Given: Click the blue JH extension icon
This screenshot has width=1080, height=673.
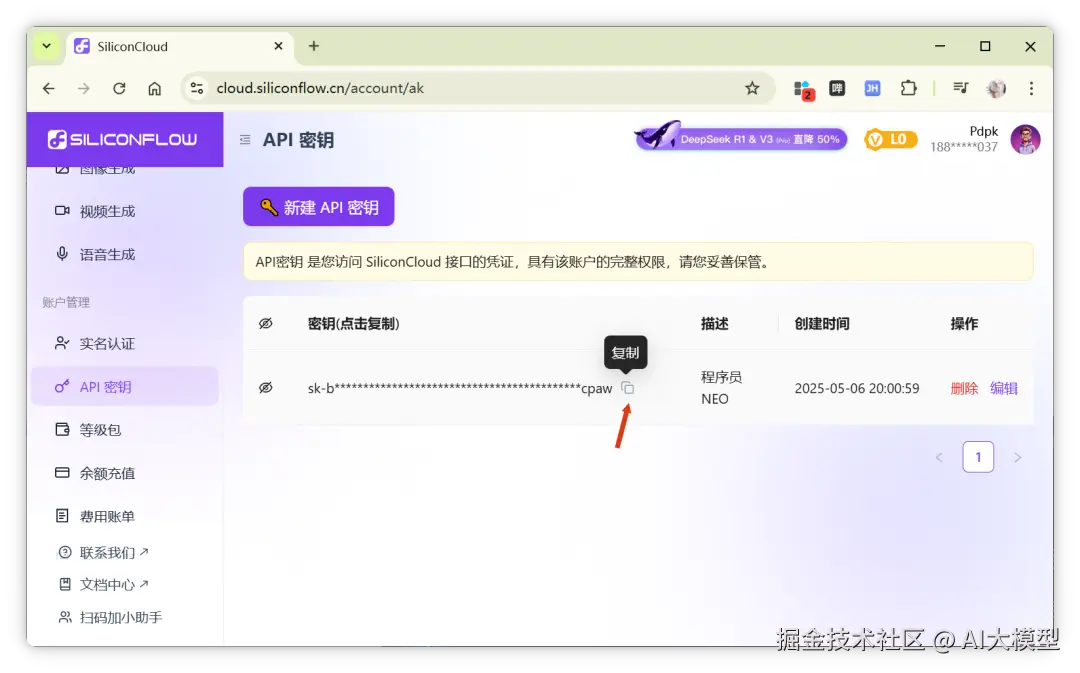Looking at the screenshot, I should [873, 88].
